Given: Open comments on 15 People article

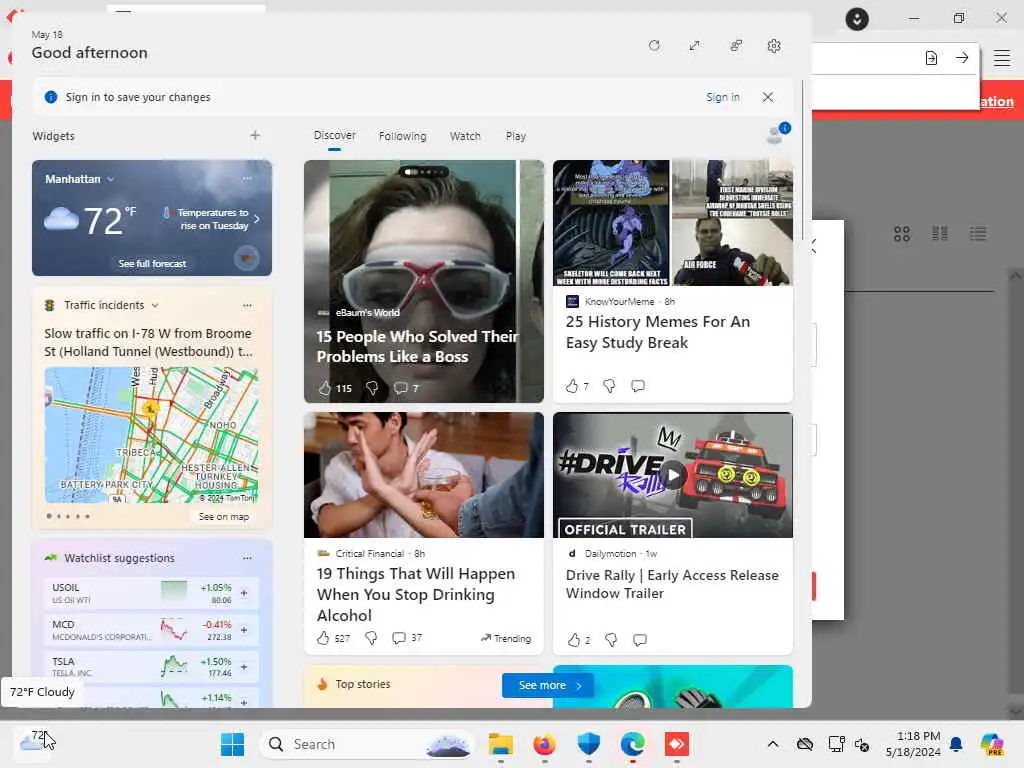Looking at the screenshot, I should pos(400,388).
